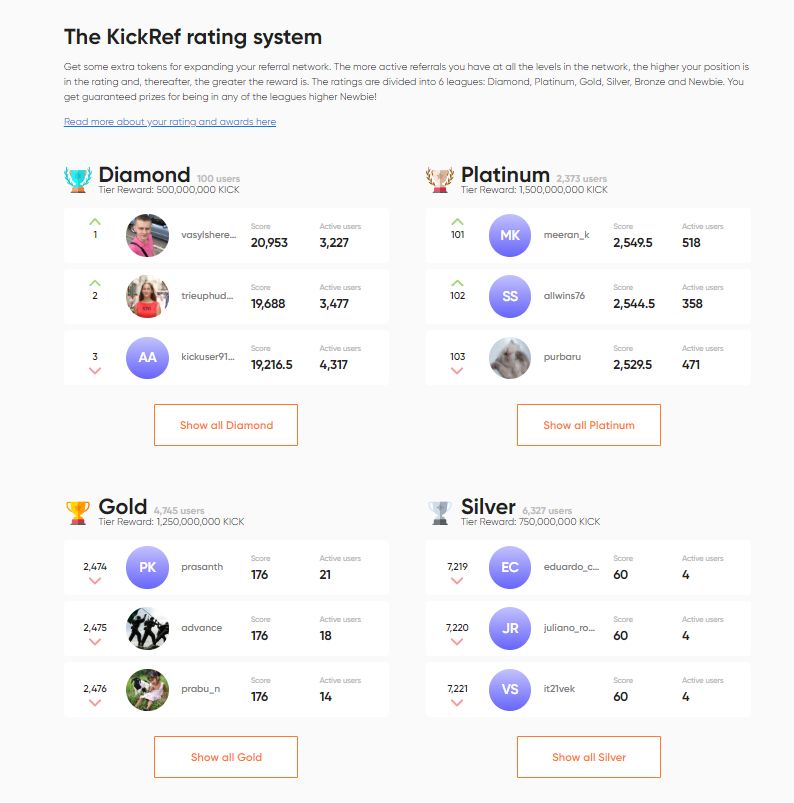Click the PK avatar for prasanth
The width and height of the screenshot is (794, 803).
coord(148,567)
